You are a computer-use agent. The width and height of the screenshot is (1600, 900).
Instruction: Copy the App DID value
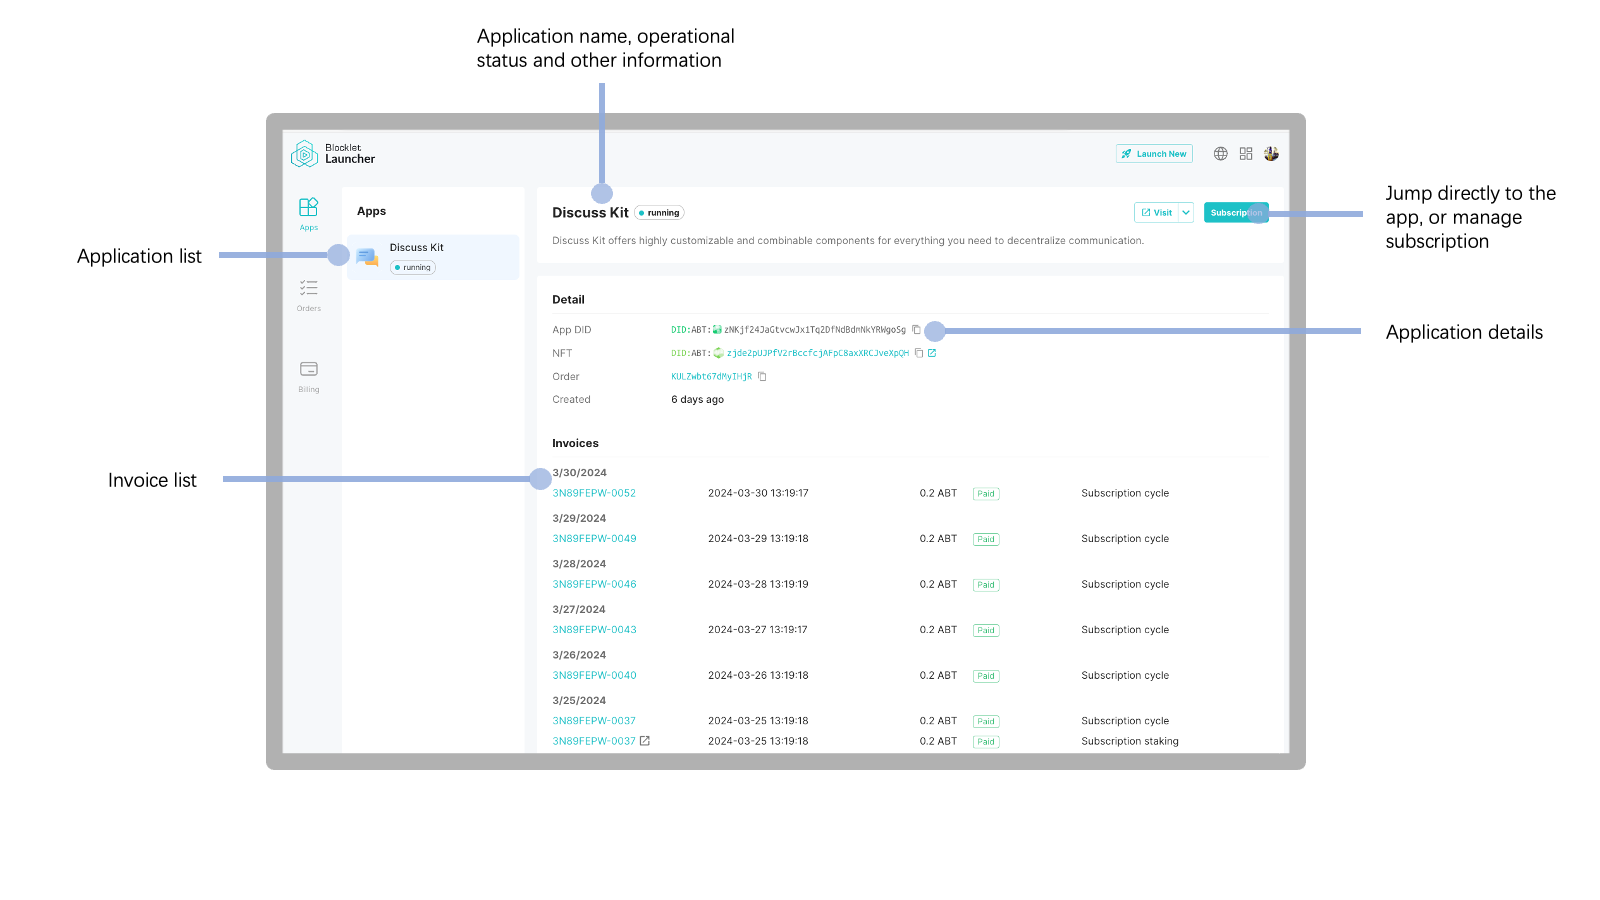tap(916, 330)
